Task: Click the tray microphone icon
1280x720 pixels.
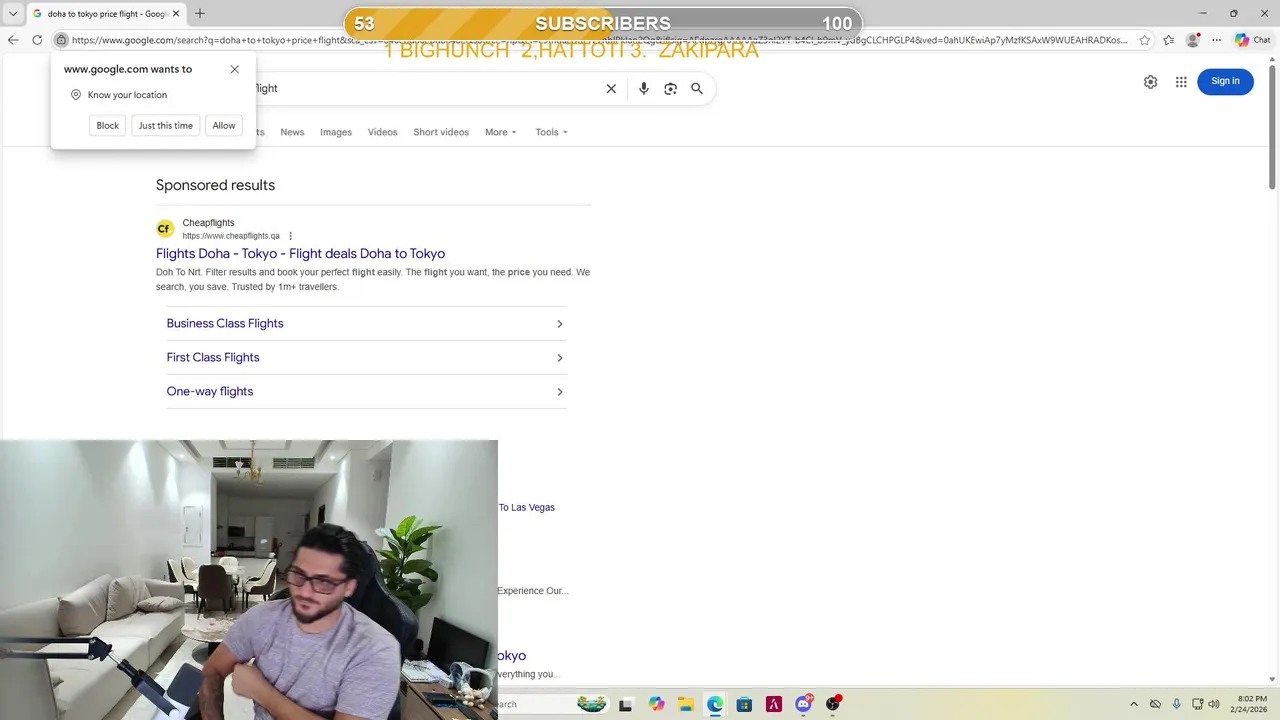Action: [x=1176, y=704]
